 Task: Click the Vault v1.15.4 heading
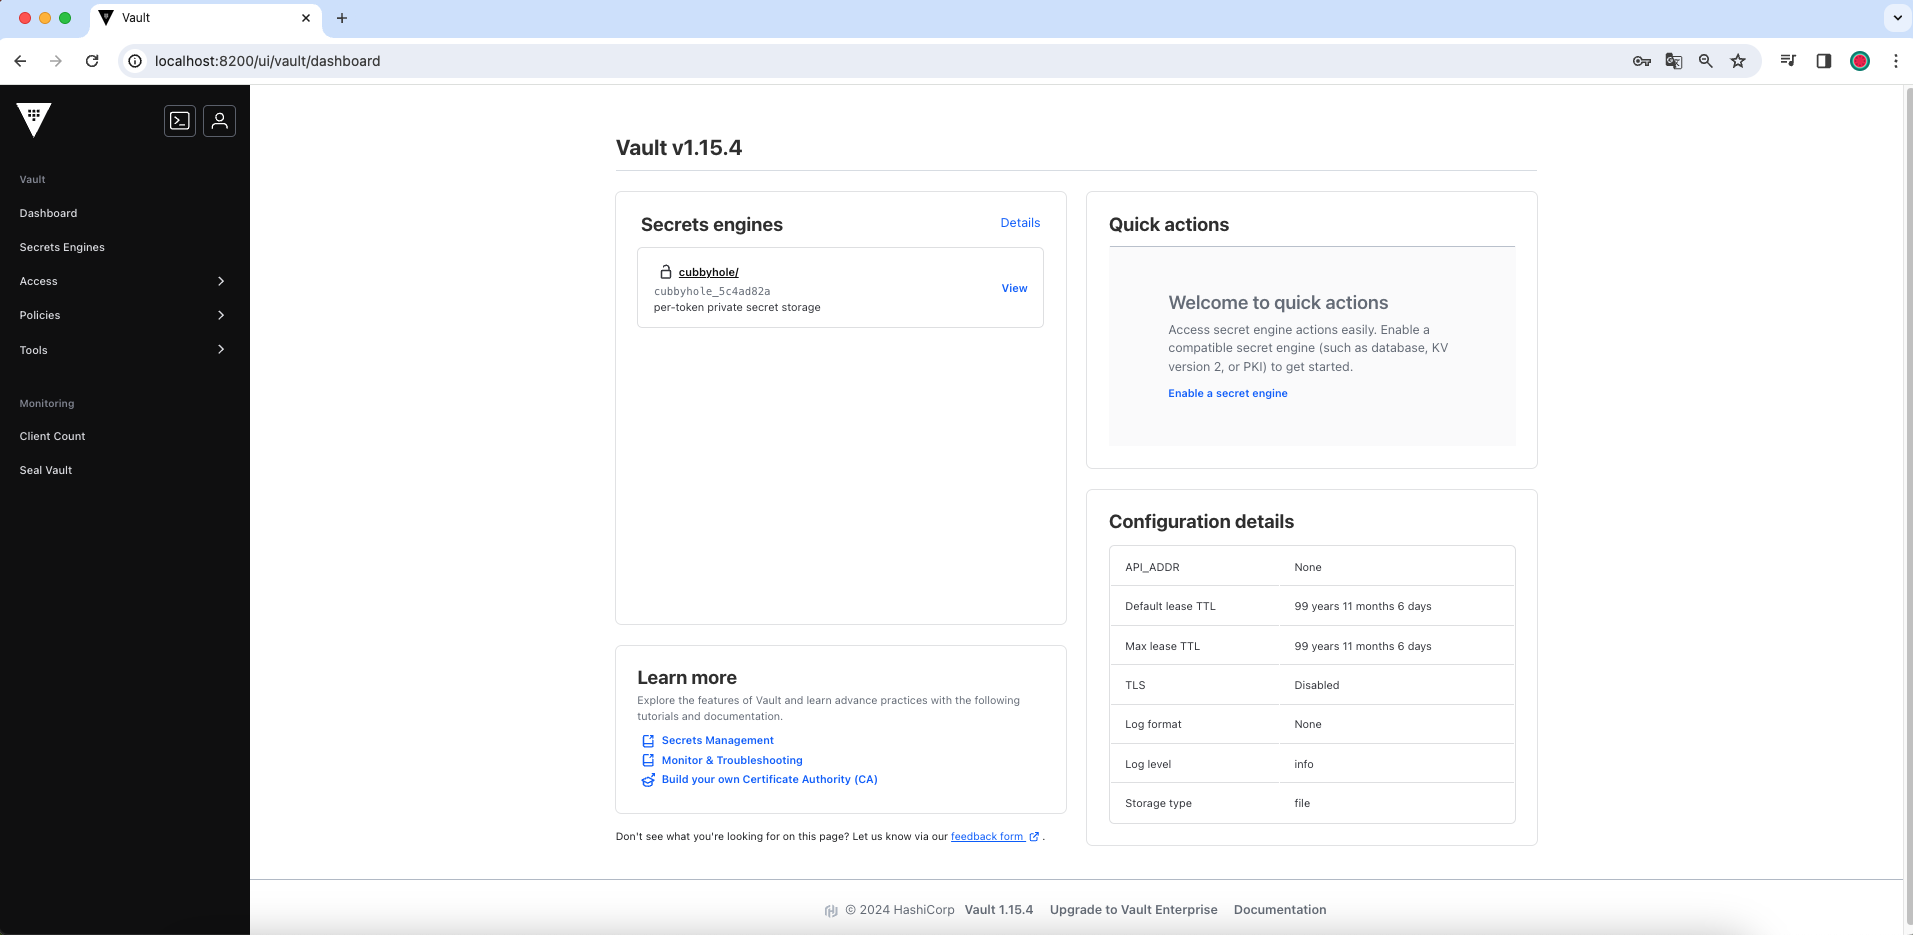[679, 148]
